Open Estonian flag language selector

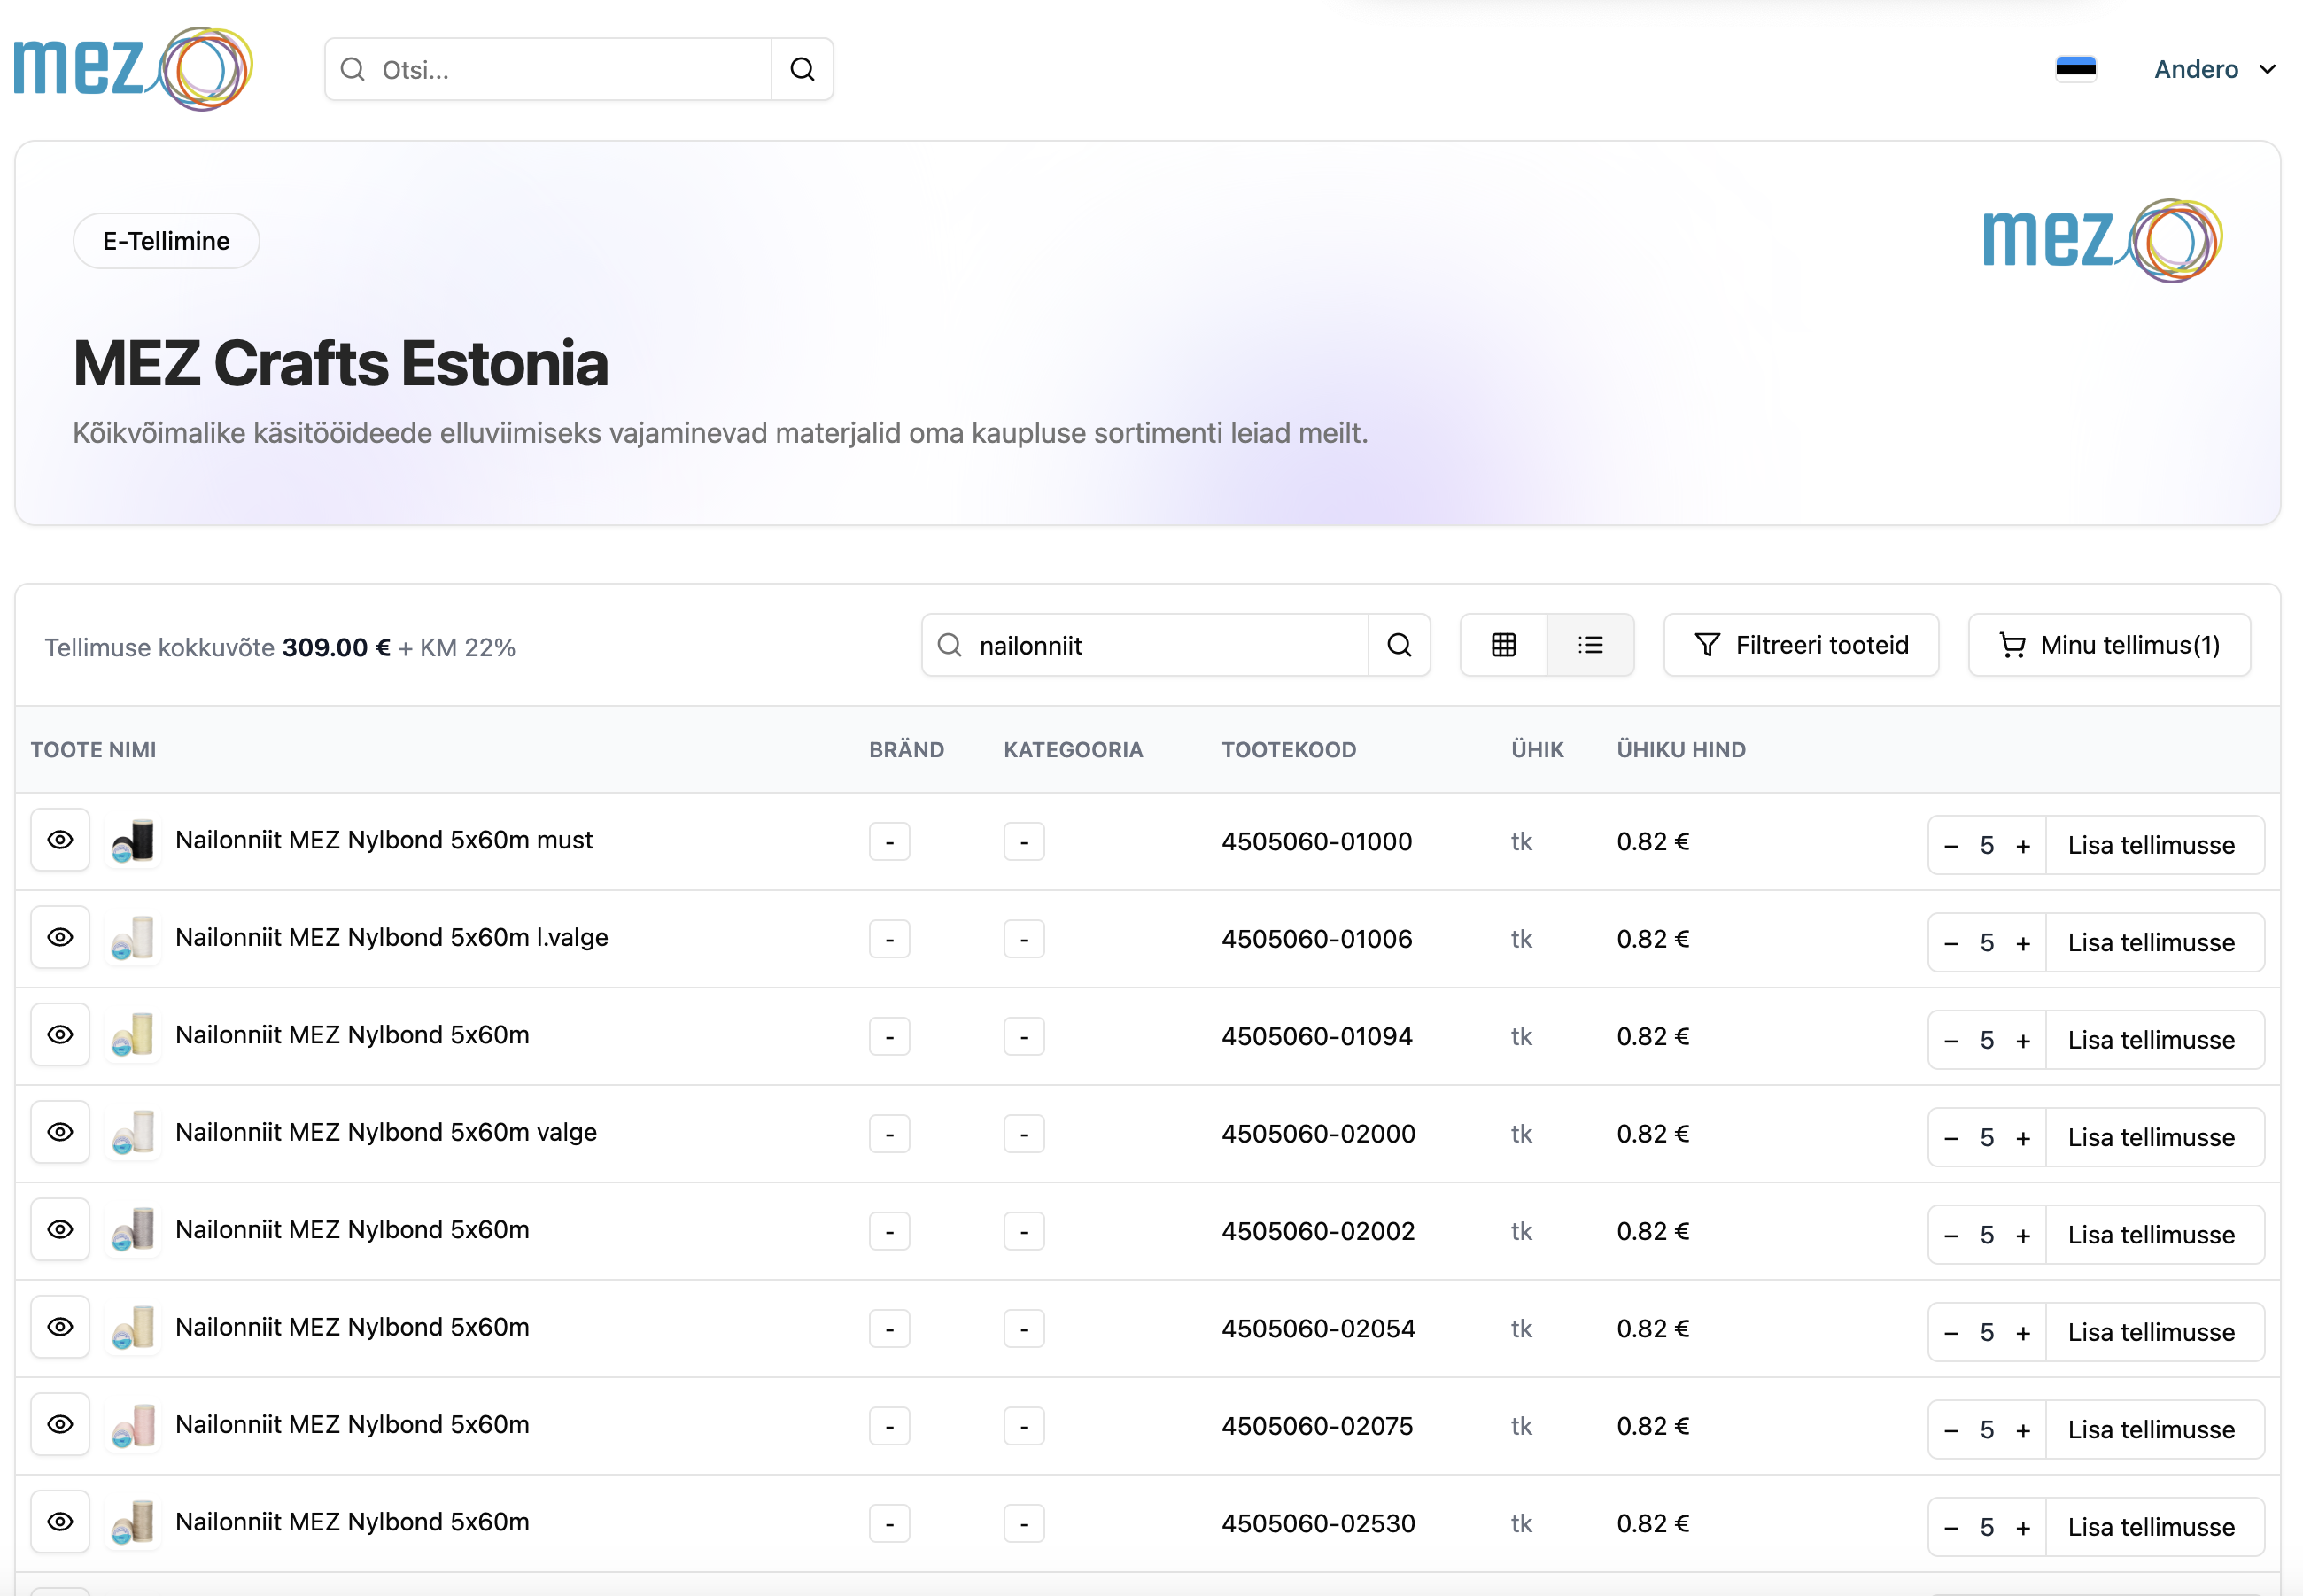tap(2075, 68)
